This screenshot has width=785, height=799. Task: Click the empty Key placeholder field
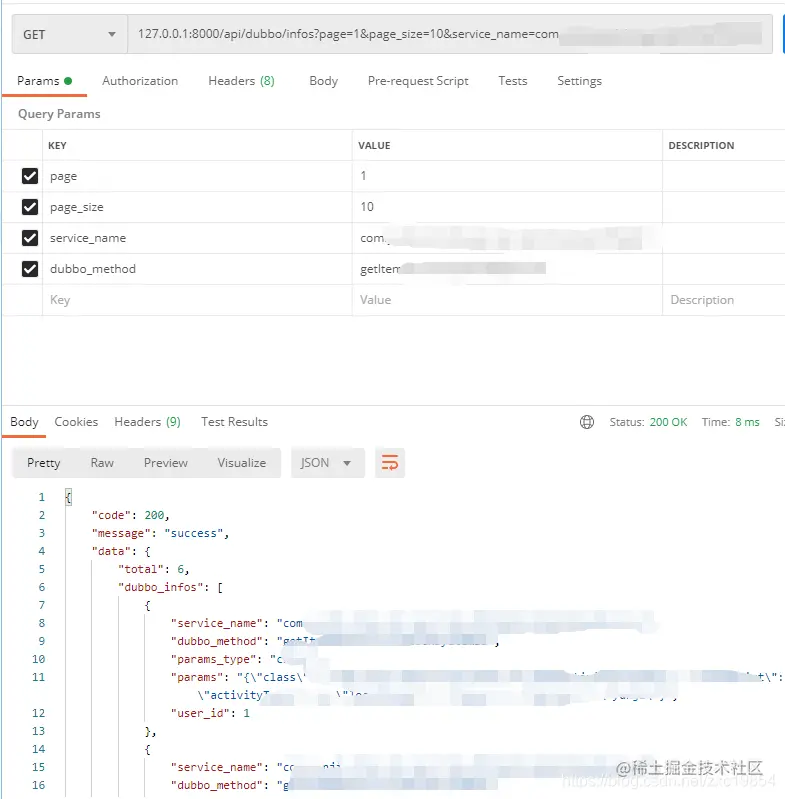click(x=197, y=300)
